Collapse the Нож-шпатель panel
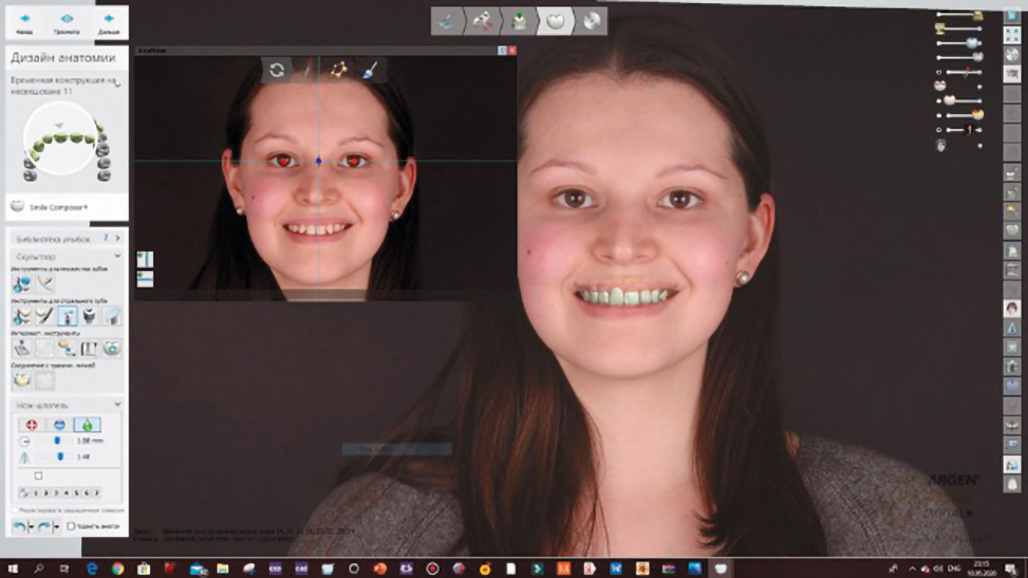Viewport: 1028px width, 578px height. (x=117, y=405)
